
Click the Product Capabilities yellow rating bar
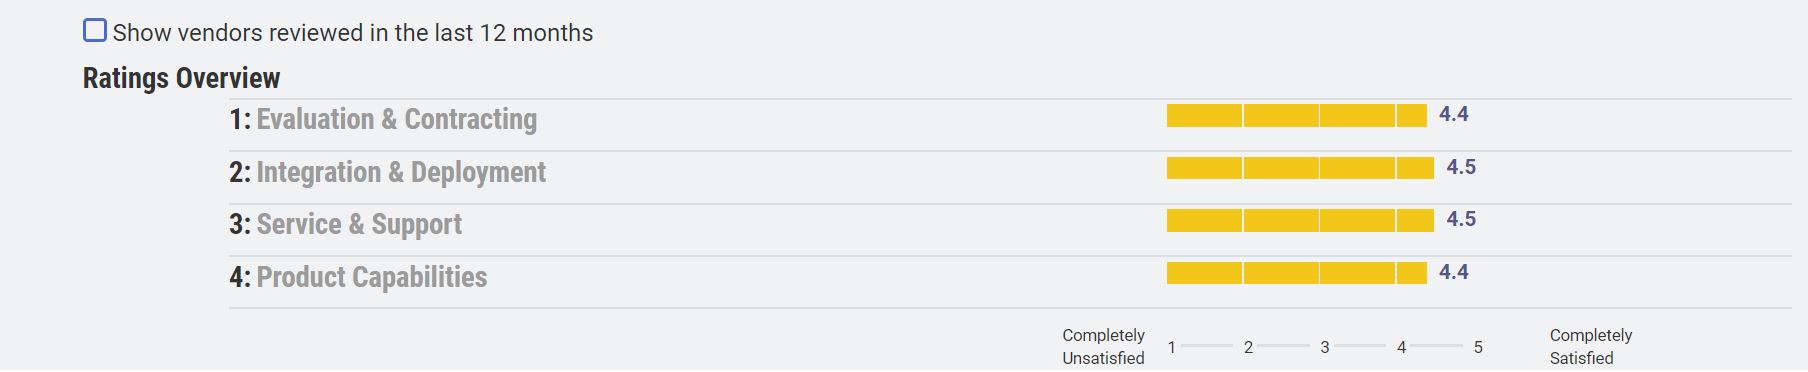[x=1297, y=273]
